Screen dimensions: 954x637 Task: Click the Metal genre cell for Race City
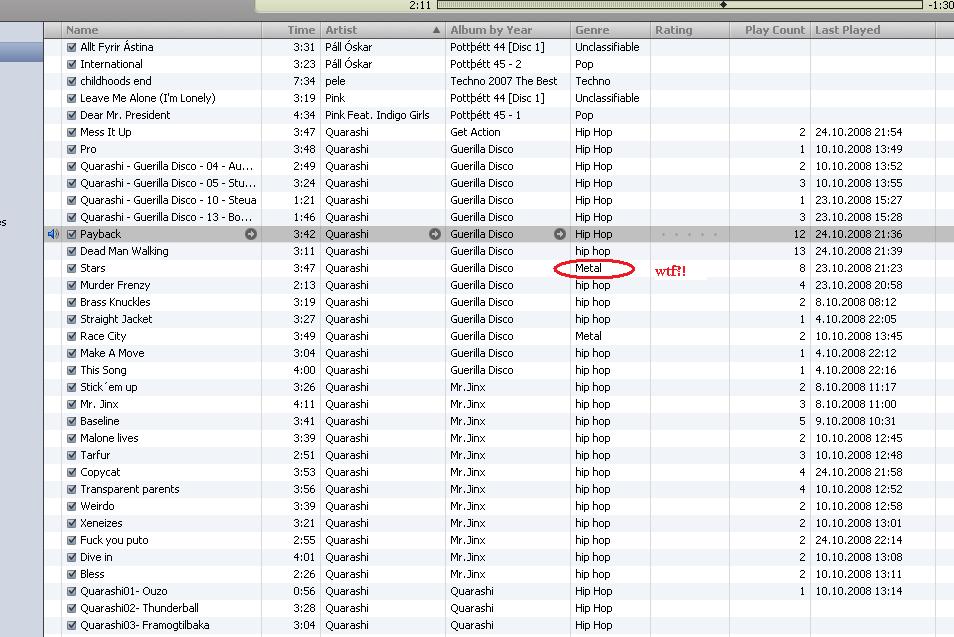[588, 336]
